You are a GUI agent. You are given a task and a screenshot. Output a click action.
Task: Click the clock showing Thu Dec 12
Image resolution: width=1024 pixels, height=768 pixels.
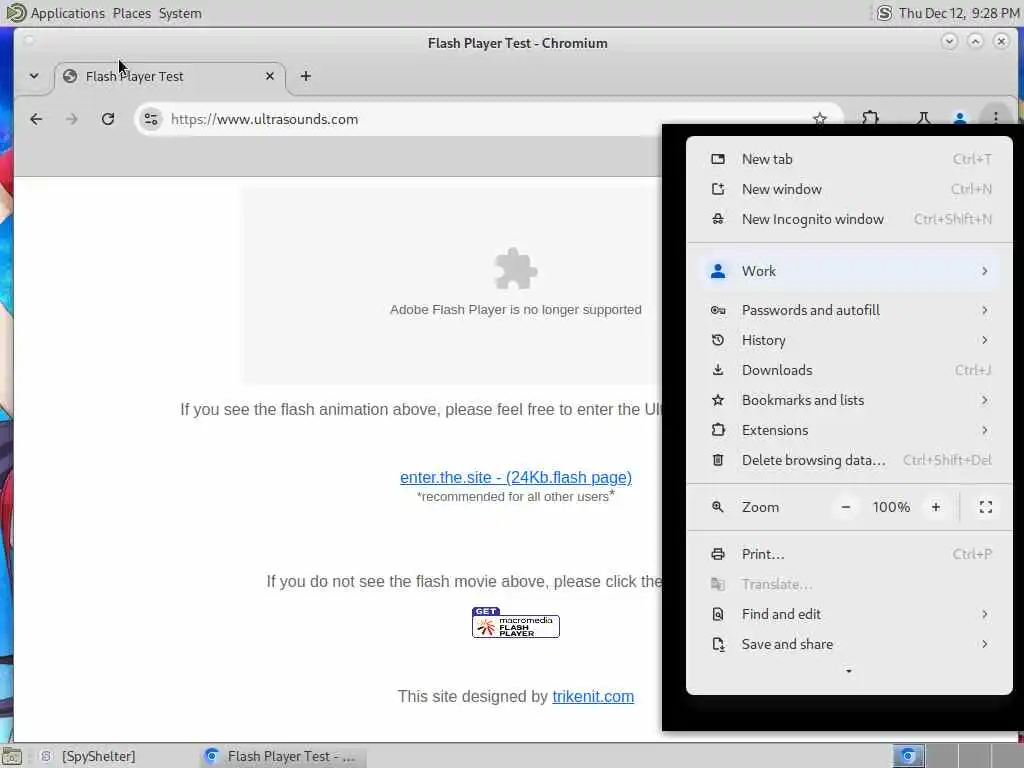click(959, 13)
